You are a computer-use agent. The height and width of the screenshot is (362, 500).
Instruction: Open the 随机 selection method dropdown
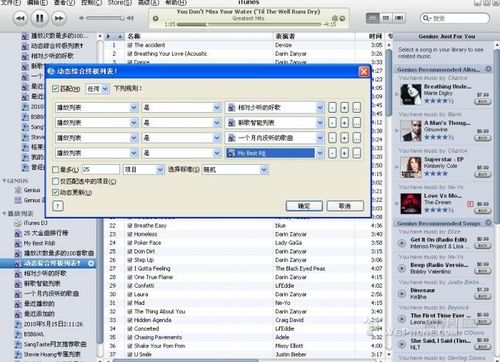235,170
